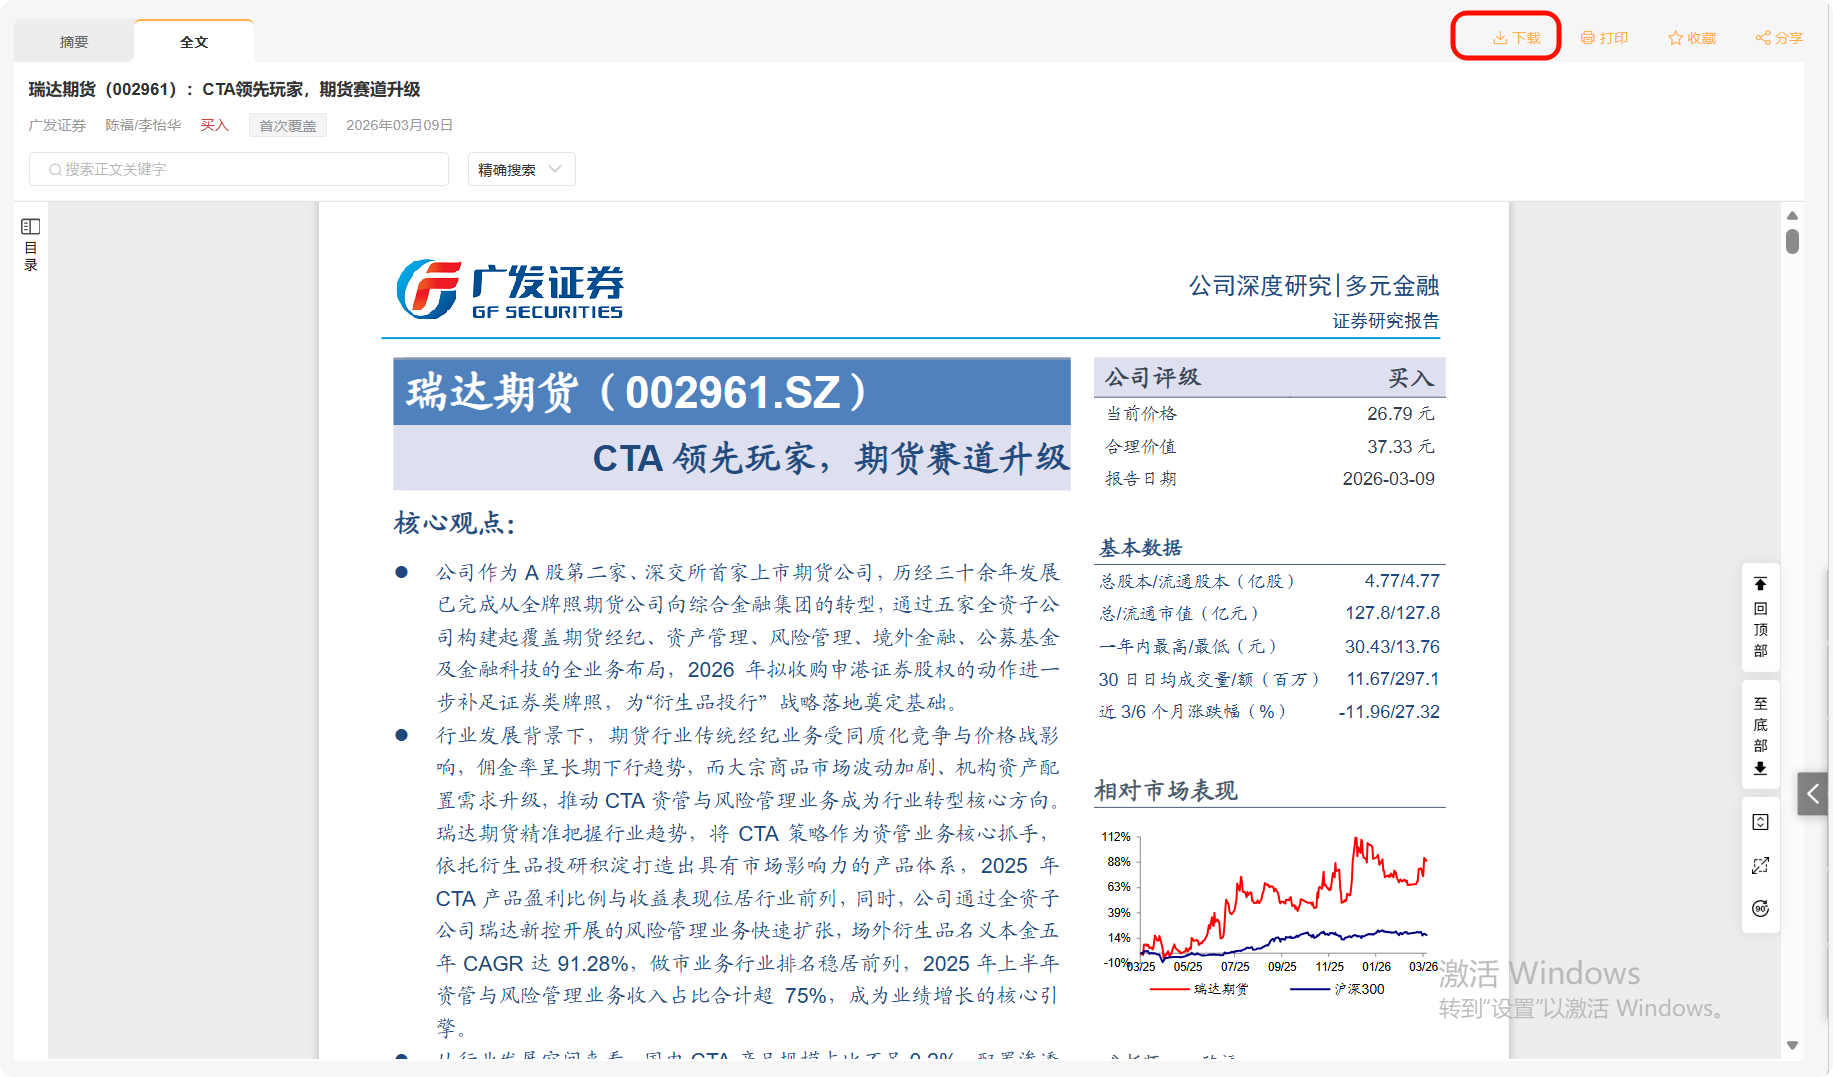Click the 公司评级 header row
1833x1077 pixels.
1270,378
